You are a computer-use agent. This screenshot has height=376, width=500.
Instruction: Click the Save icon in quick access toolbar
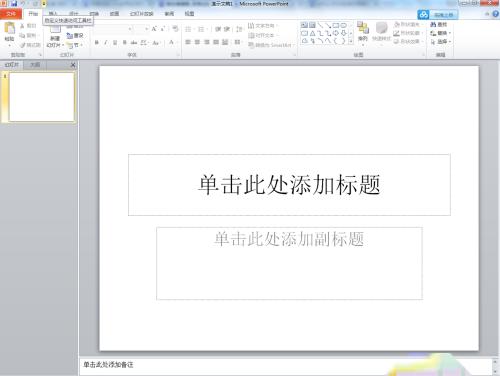click(x=14, y=3)
